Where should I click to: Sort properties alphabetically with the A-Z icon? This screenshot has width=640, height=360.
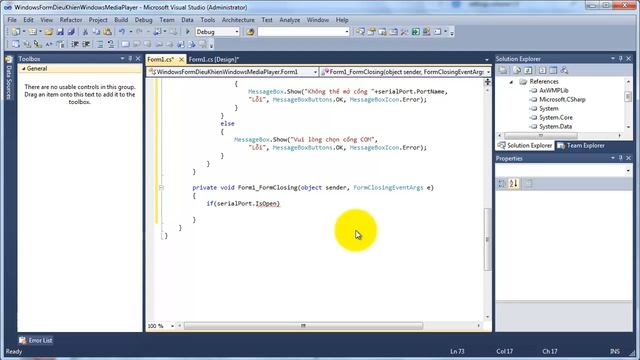[x=513, y=184]
